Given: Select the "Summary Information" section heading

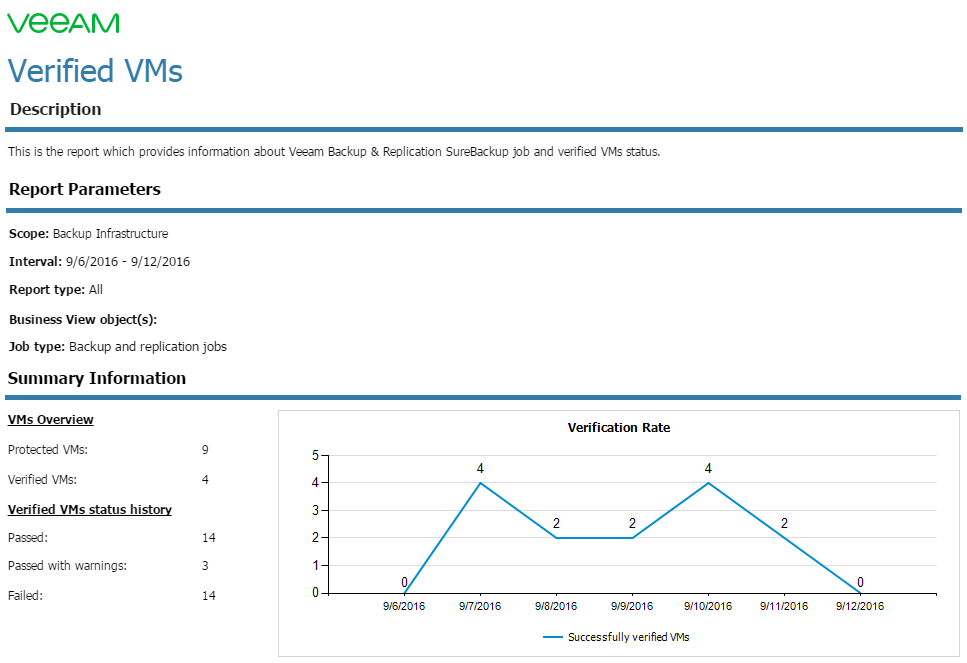Looking at the screenshot, I should tap(97, 378).
